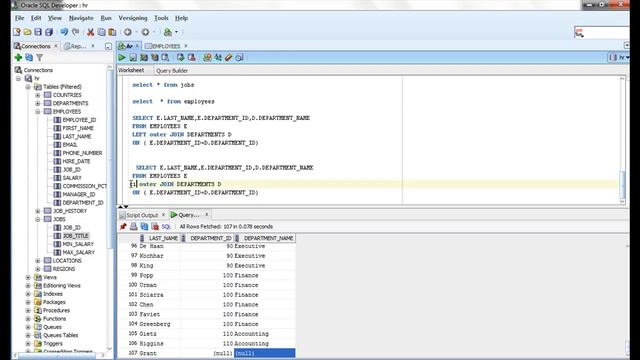Collapse the Tables (Filtered) node

[28, 87]
